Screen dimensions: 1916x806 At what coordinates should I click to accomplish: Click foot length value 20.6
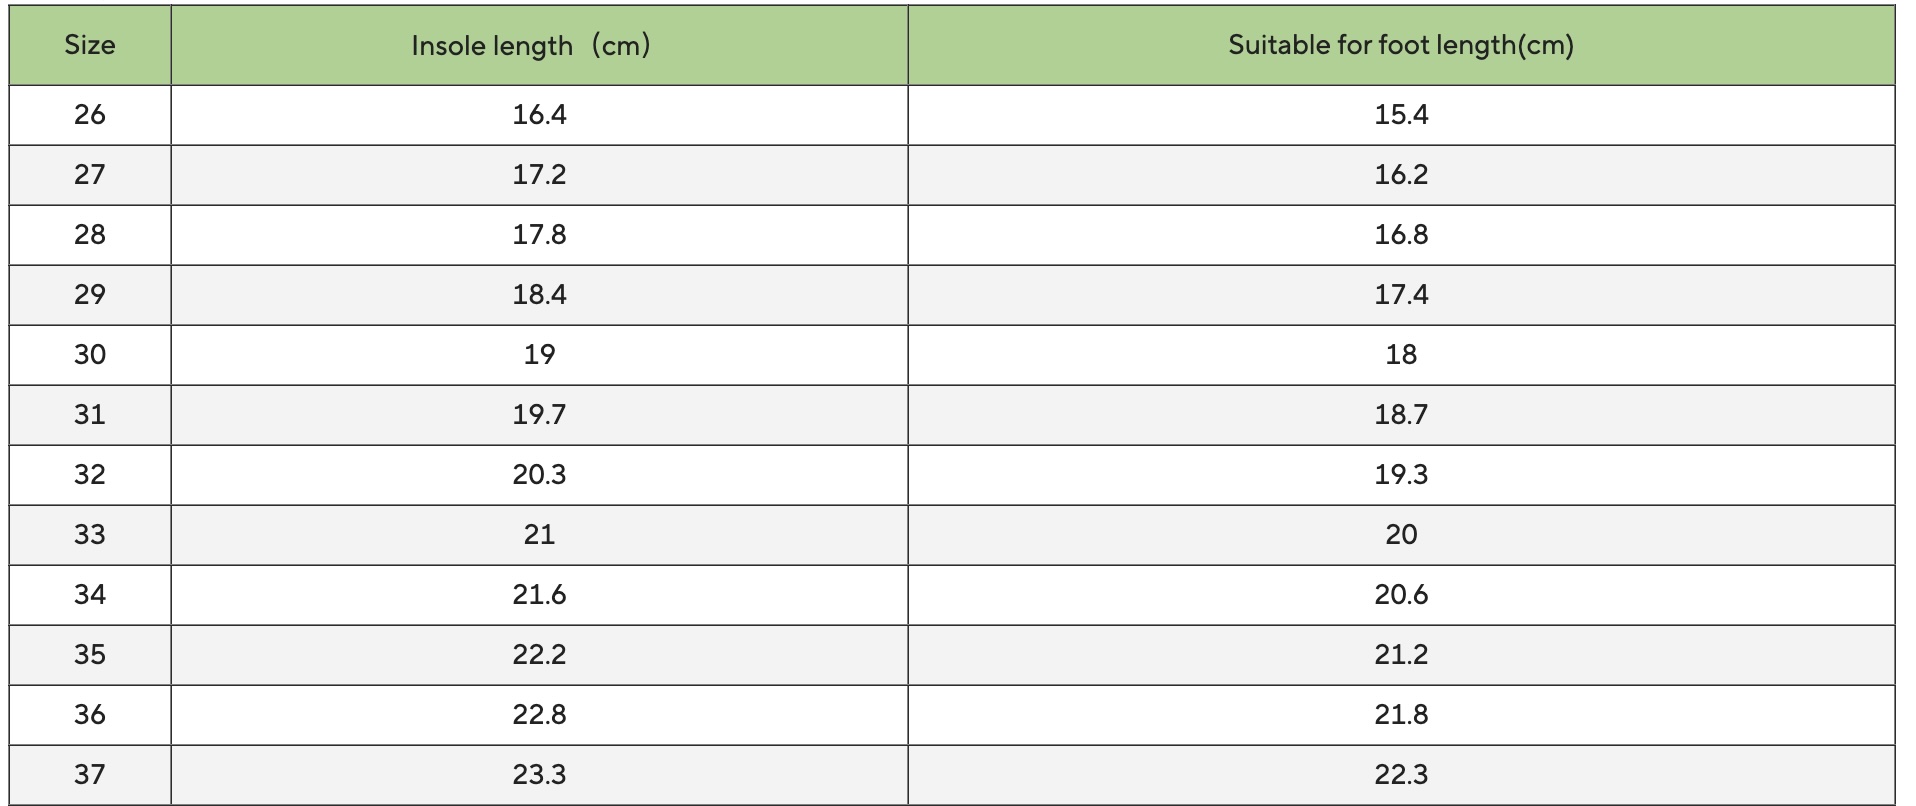1401,595
